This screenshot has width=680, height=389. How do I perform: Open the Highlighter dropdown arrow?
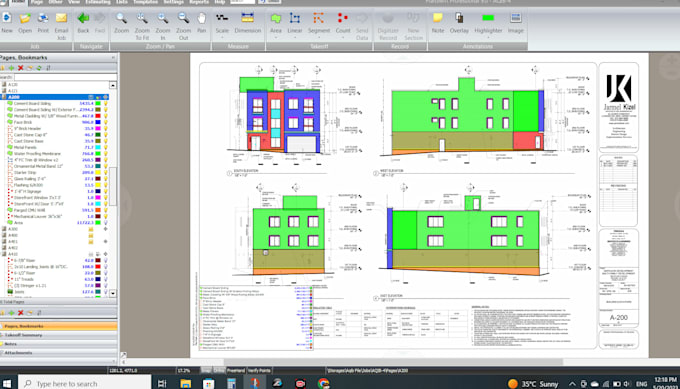click(x=488, y=38)
